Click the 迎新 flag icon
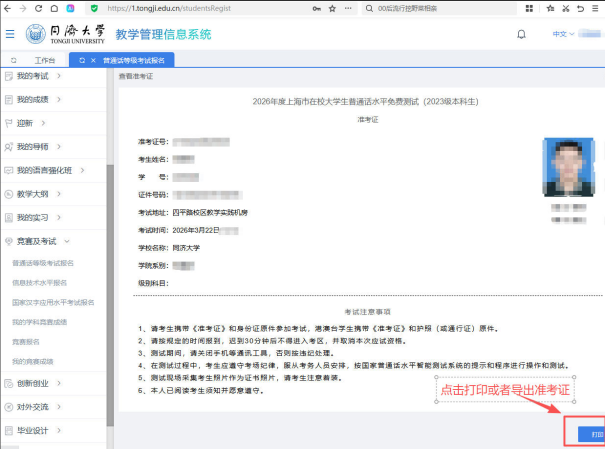606x450 pixels. click(x=9, y=123)
